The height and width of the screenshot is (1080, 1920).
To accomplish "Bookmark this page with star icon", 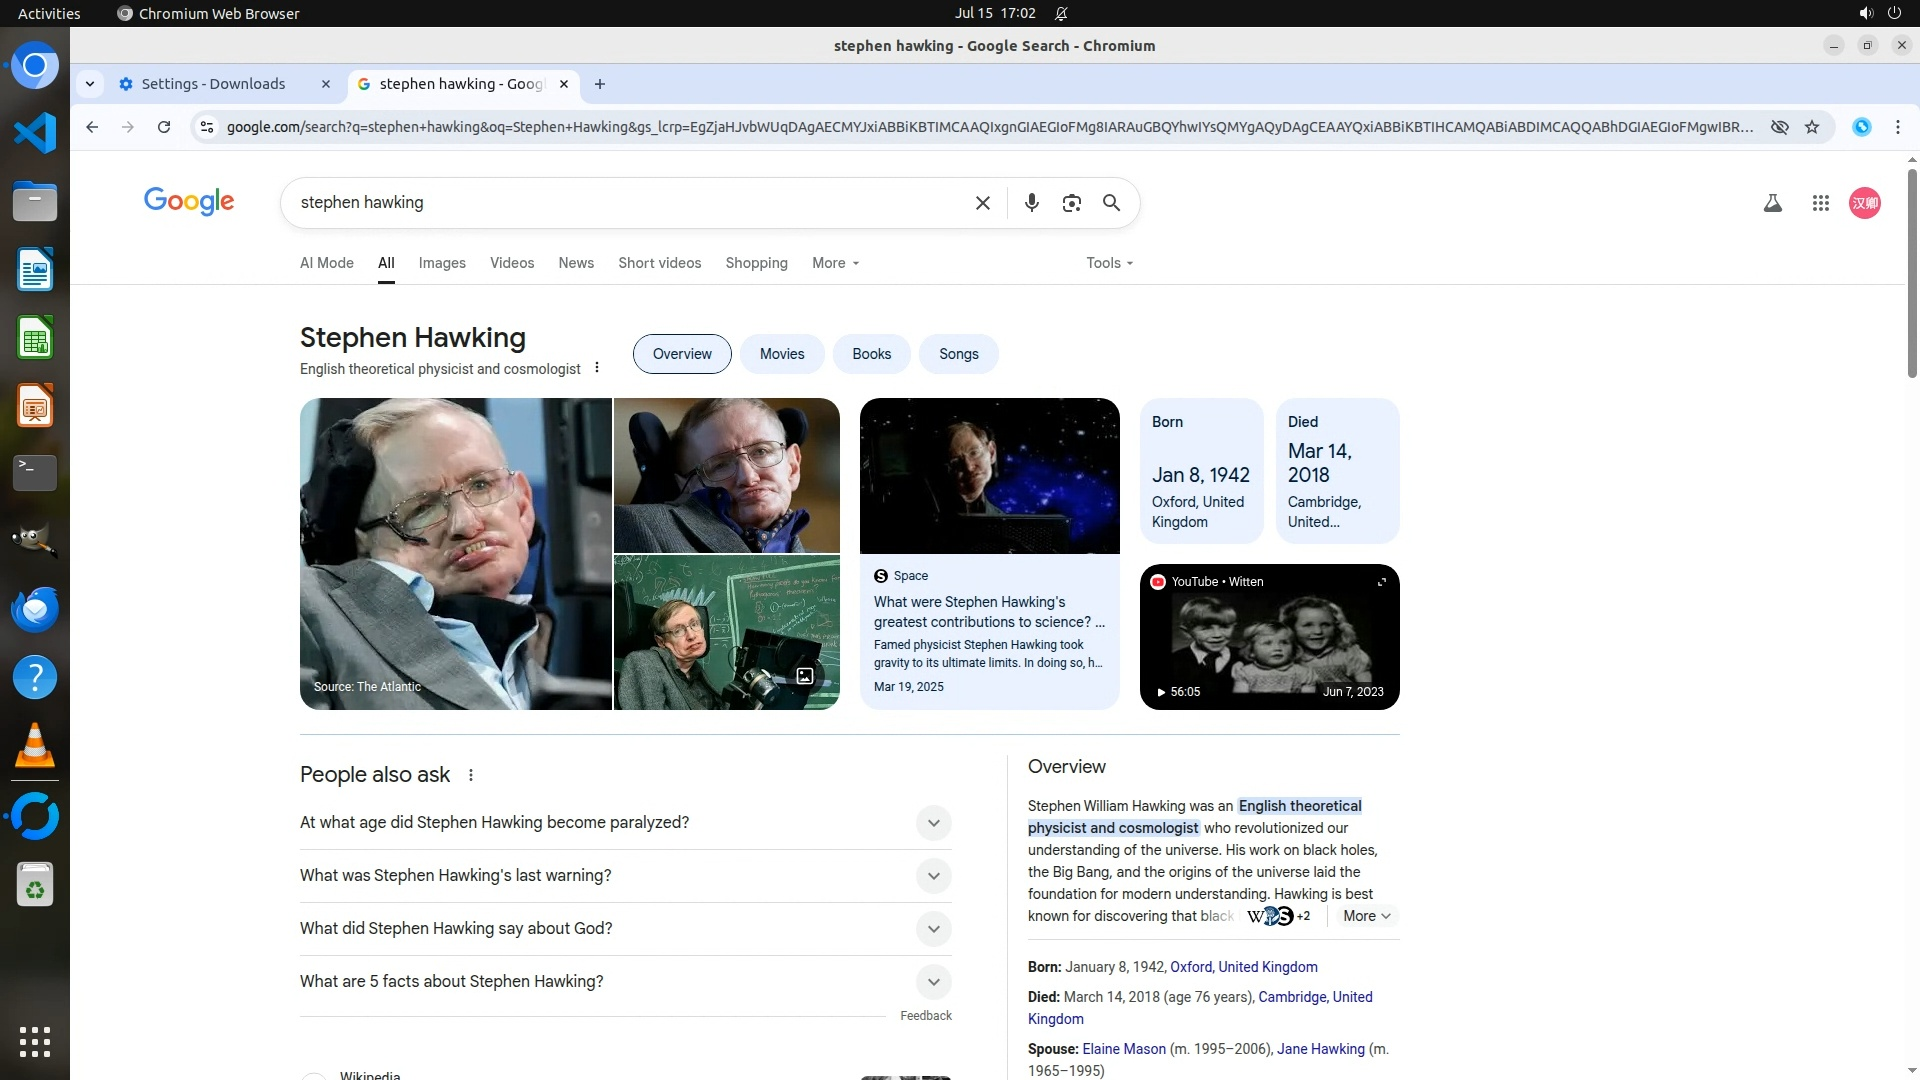I will pos(1811,127).
